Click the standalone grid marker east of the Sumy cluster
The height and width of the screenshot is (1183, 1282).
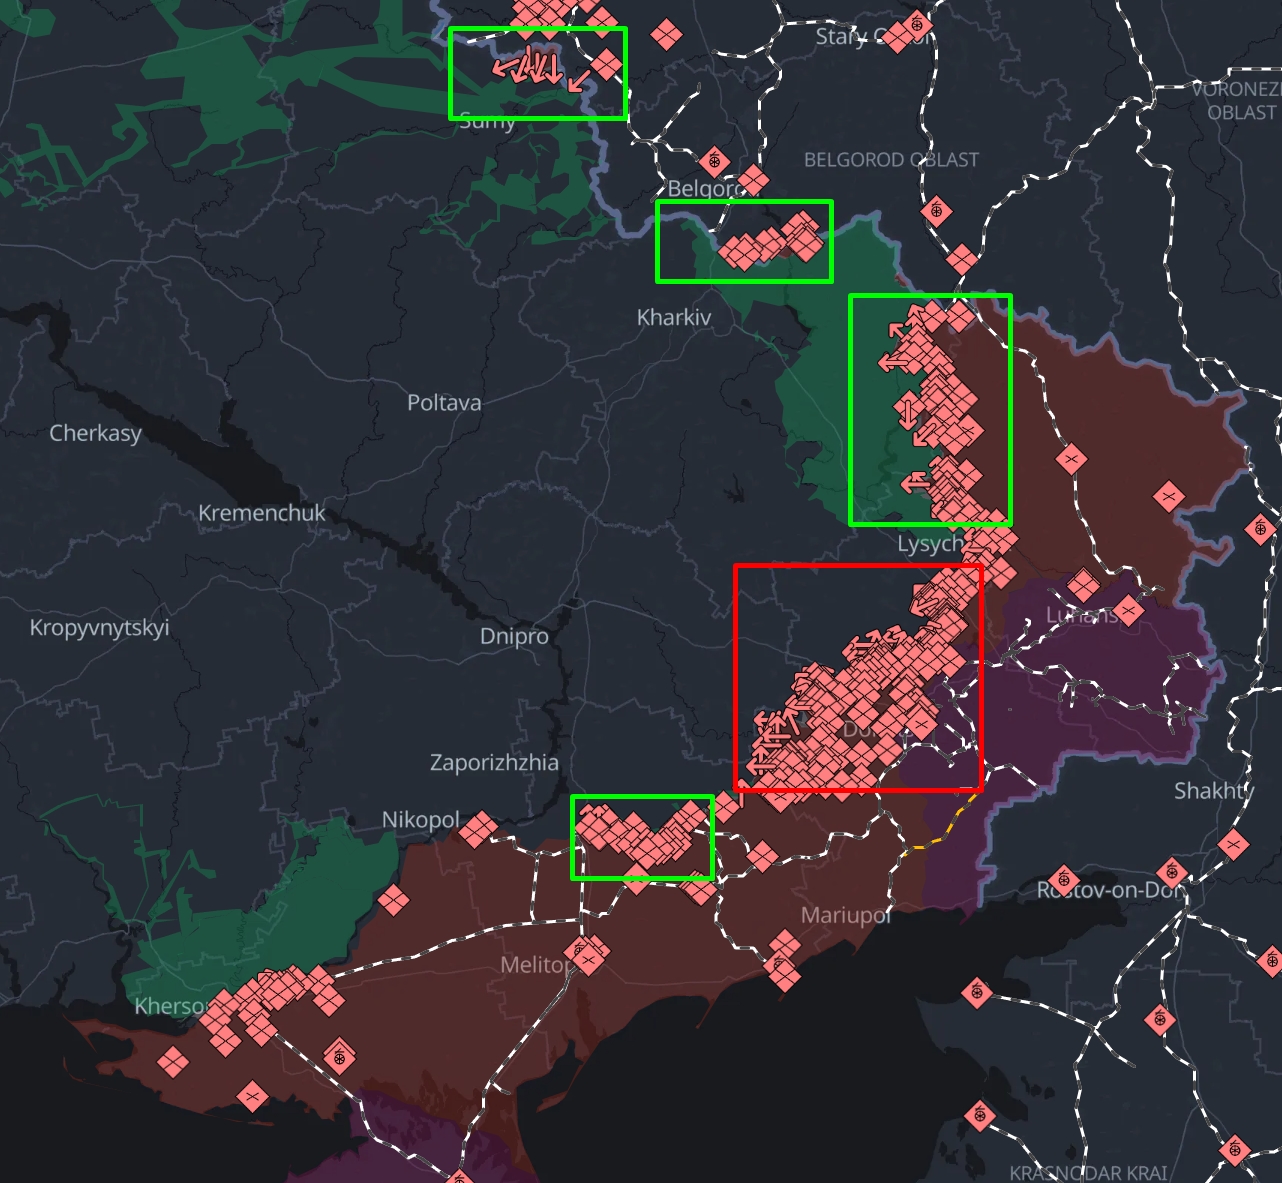click(x=666, y=36)
